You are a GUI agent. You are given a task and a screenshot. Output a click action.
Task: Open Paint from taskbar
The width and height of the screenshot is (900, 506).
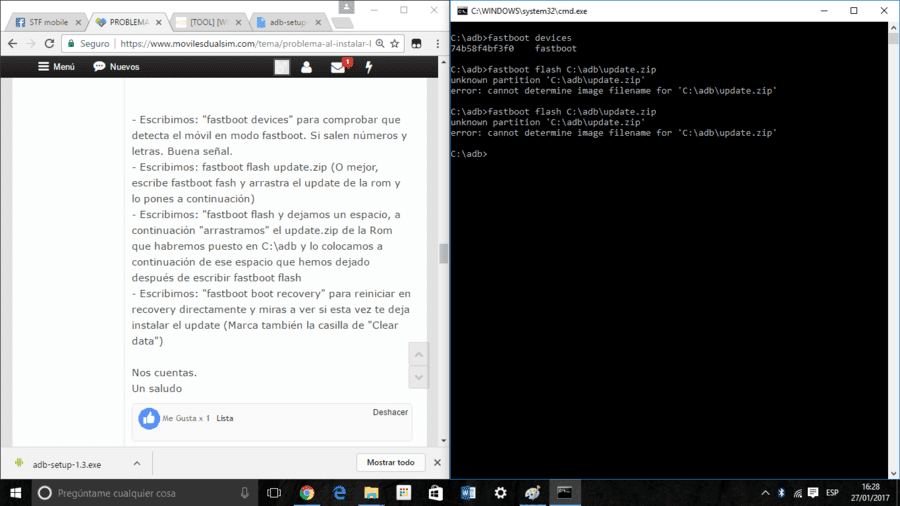532,493
